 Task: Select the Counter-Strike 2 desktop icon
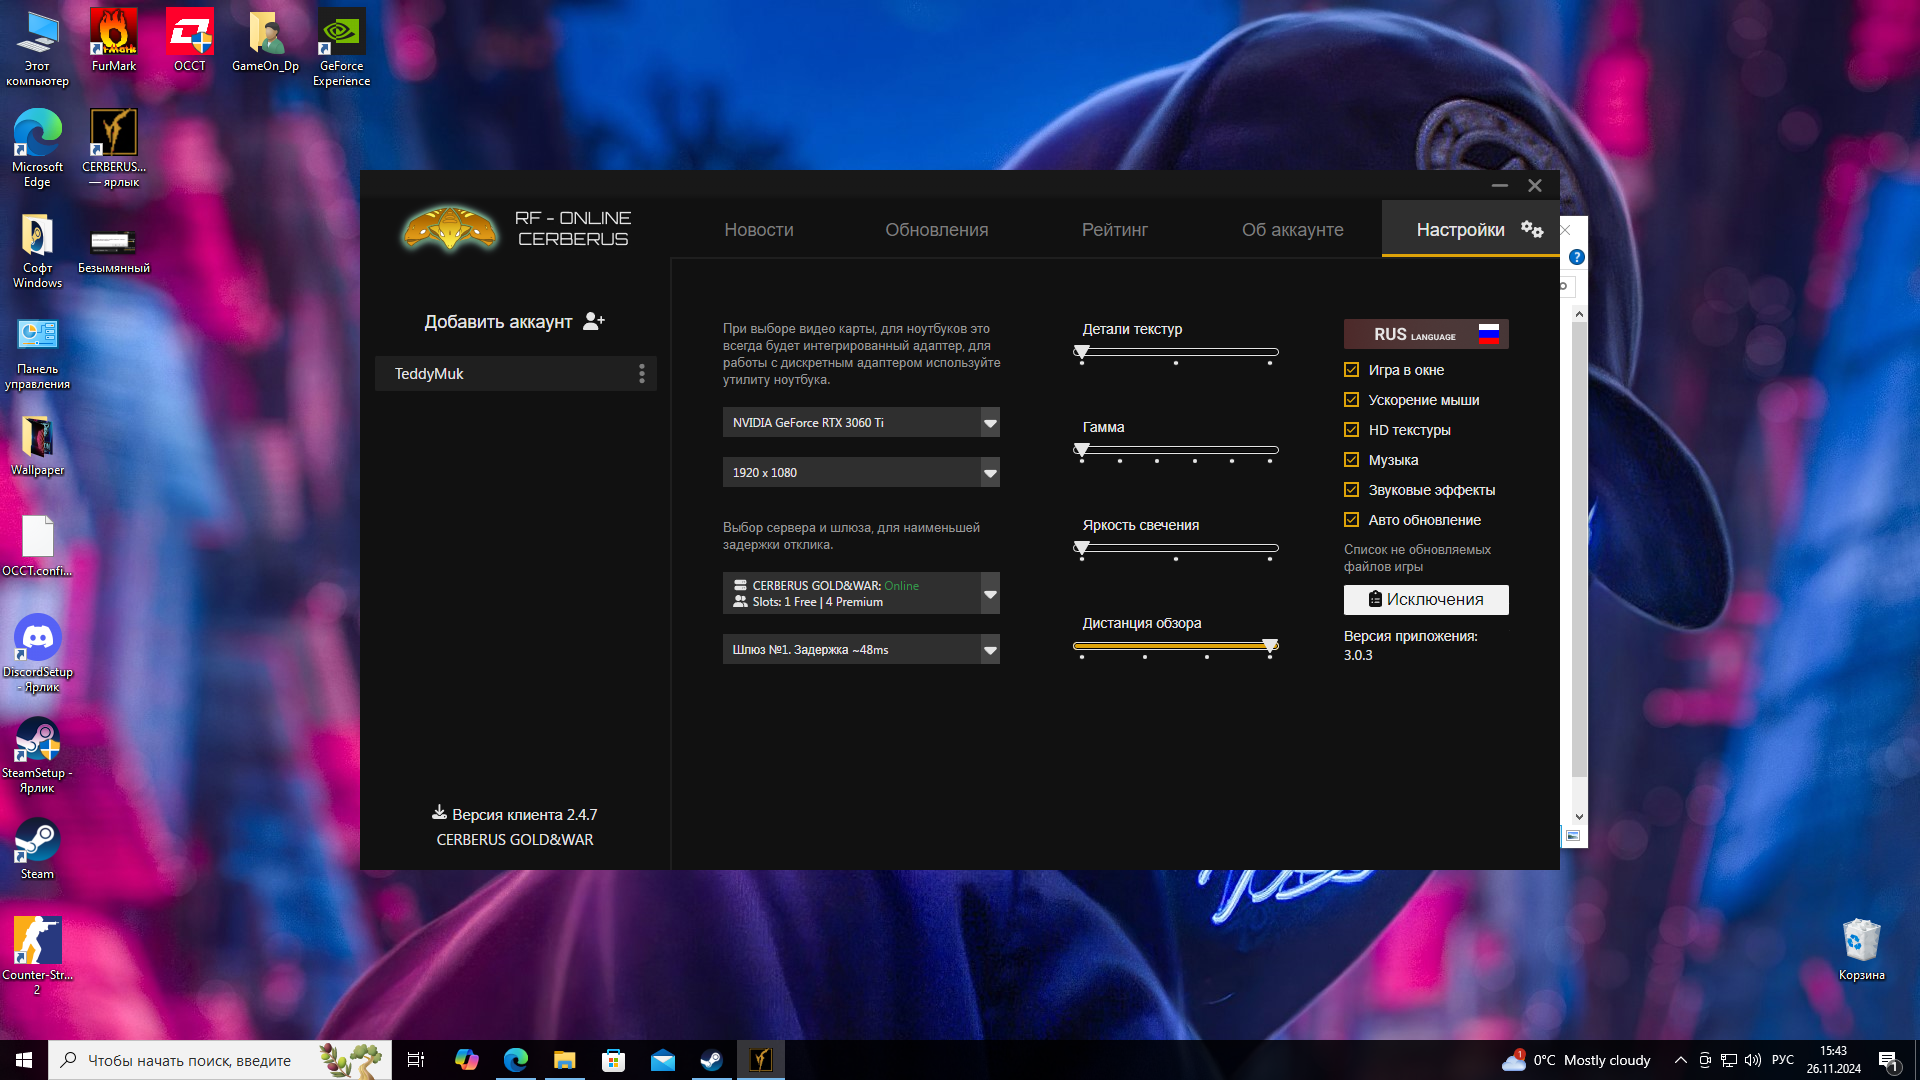click(x=37, y=956)
